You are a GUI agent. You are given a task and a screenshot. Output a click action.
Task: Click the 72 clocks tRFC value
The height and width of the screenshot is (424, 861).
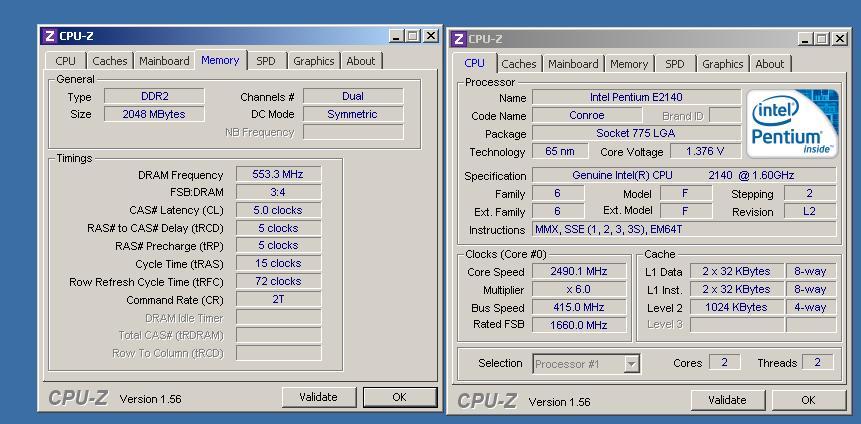[278, 281]
